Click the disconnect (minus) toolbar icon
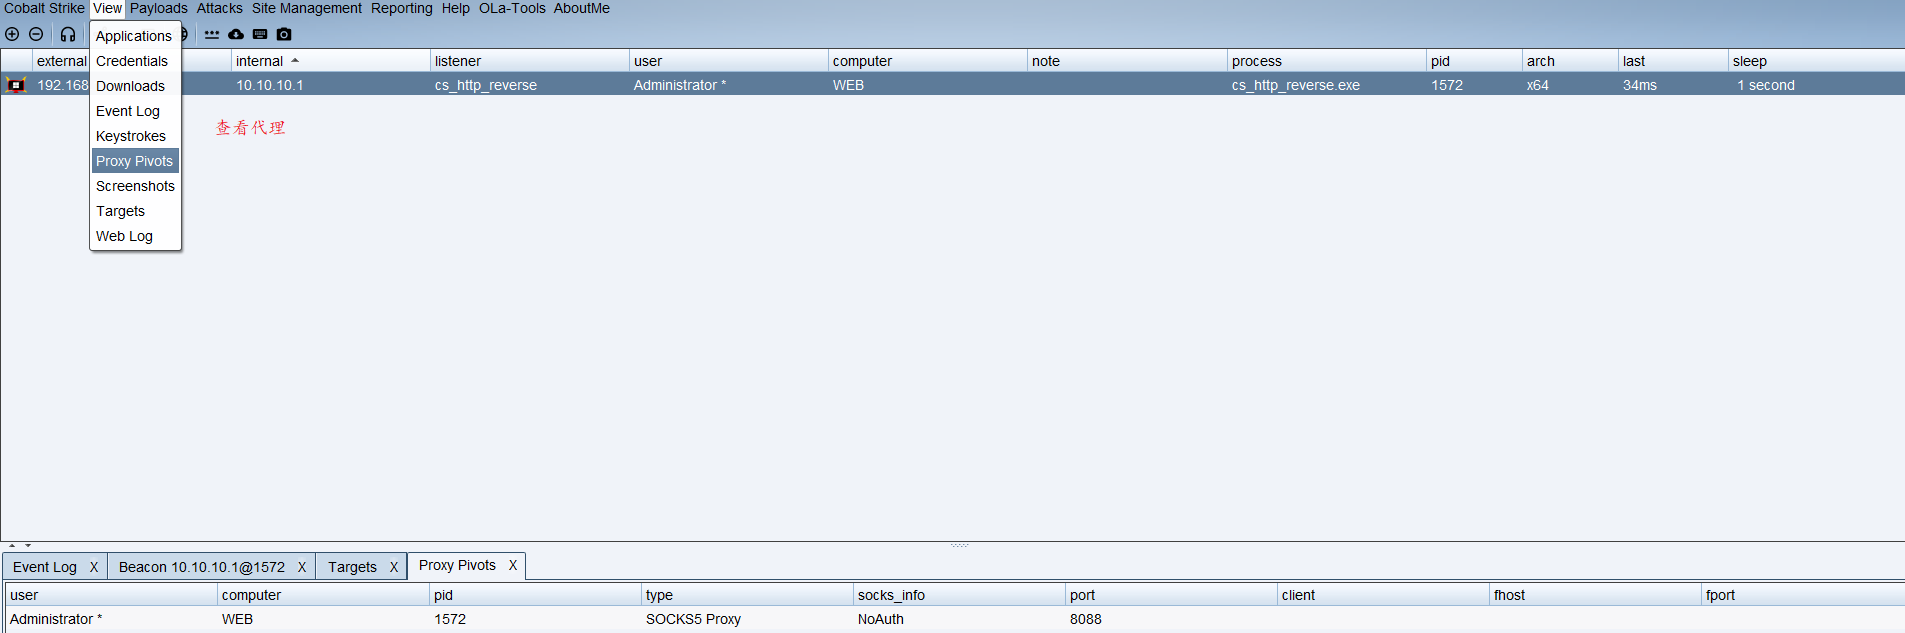This screenshot has height=633, width=1905. [36, 34]
